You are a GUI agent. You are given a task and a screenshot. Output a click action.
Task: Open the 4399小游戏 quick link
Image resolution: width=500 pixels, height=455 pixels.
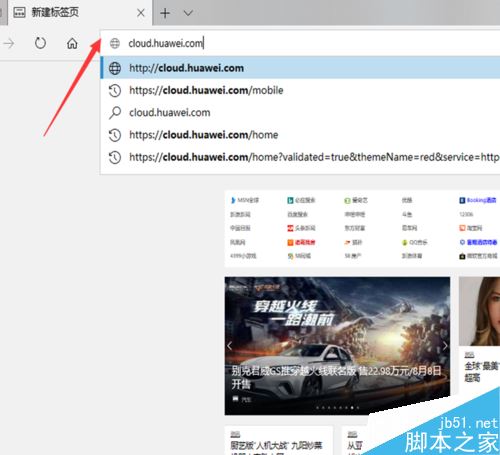243,256
